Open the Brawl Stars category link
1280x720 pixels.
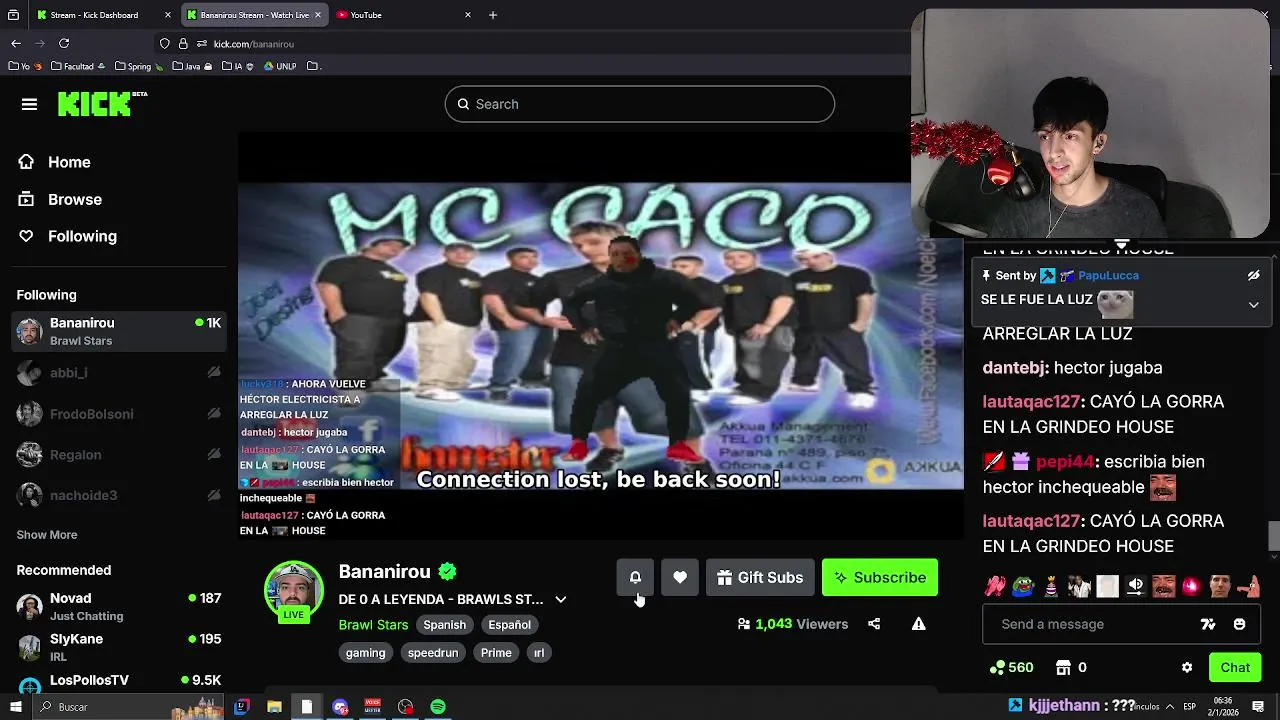(x=373, y=625)
